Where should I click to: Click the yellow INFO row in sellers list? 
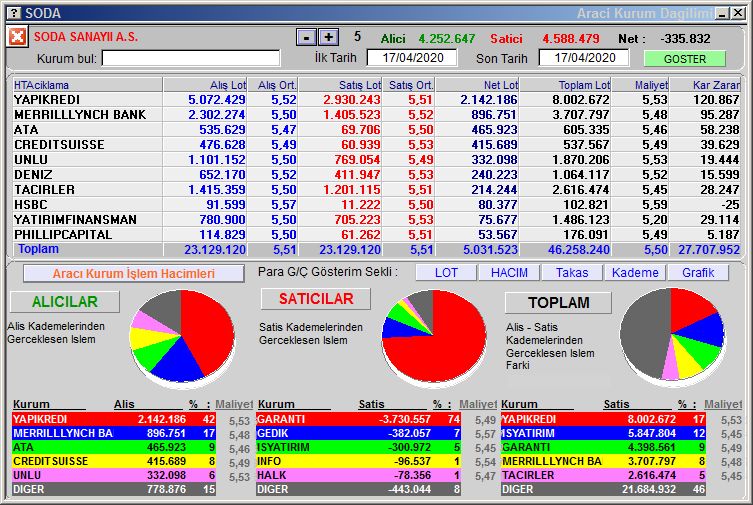click(x=358, y=461)
